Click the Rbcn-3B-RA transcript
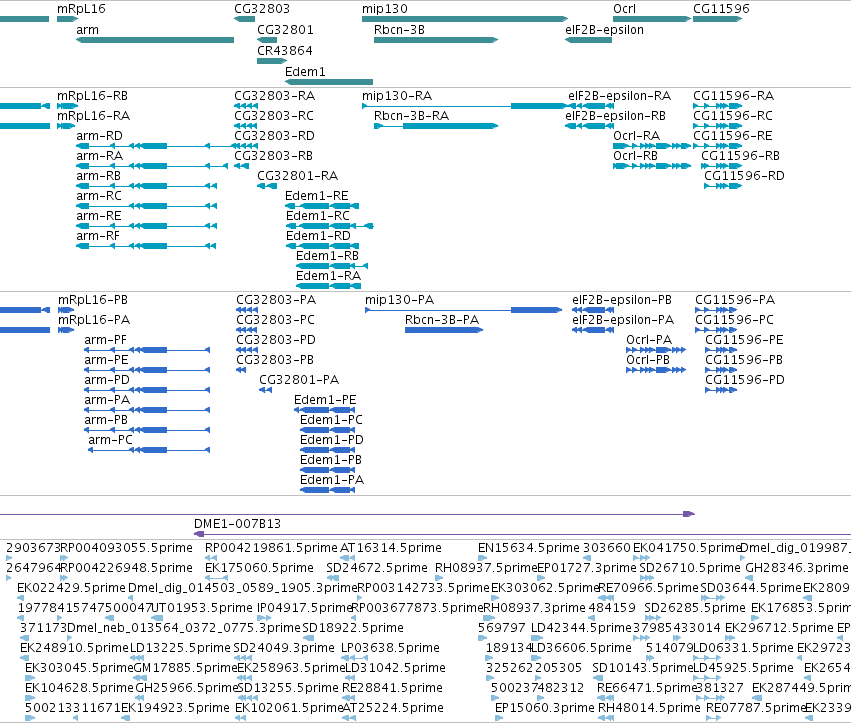 pos(436,126)
